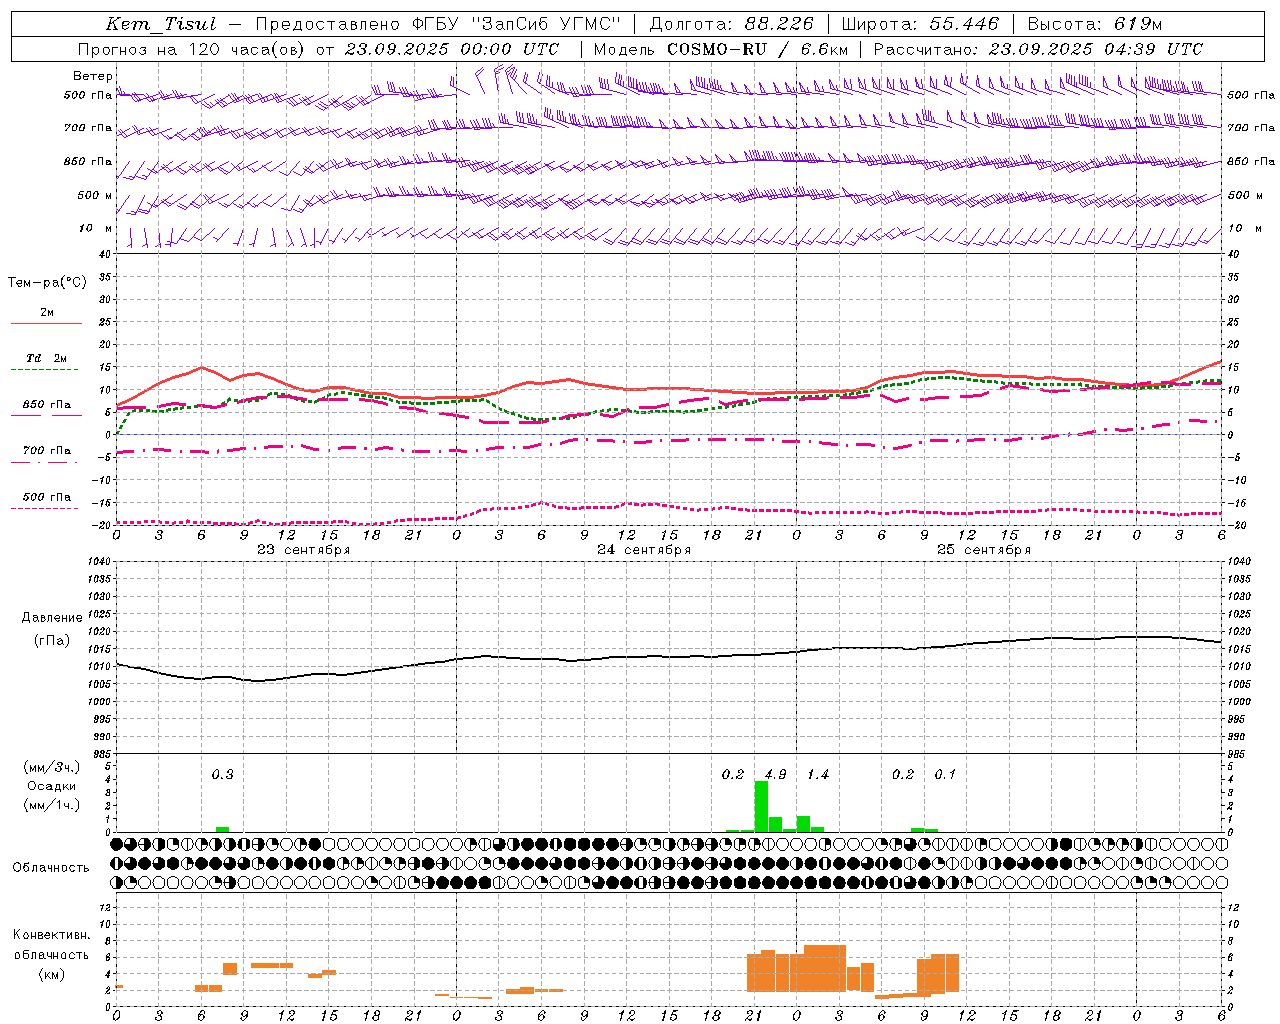Click the 25 сентября date label
This screenshot has height=1024, width=1280.
[984, 550]
